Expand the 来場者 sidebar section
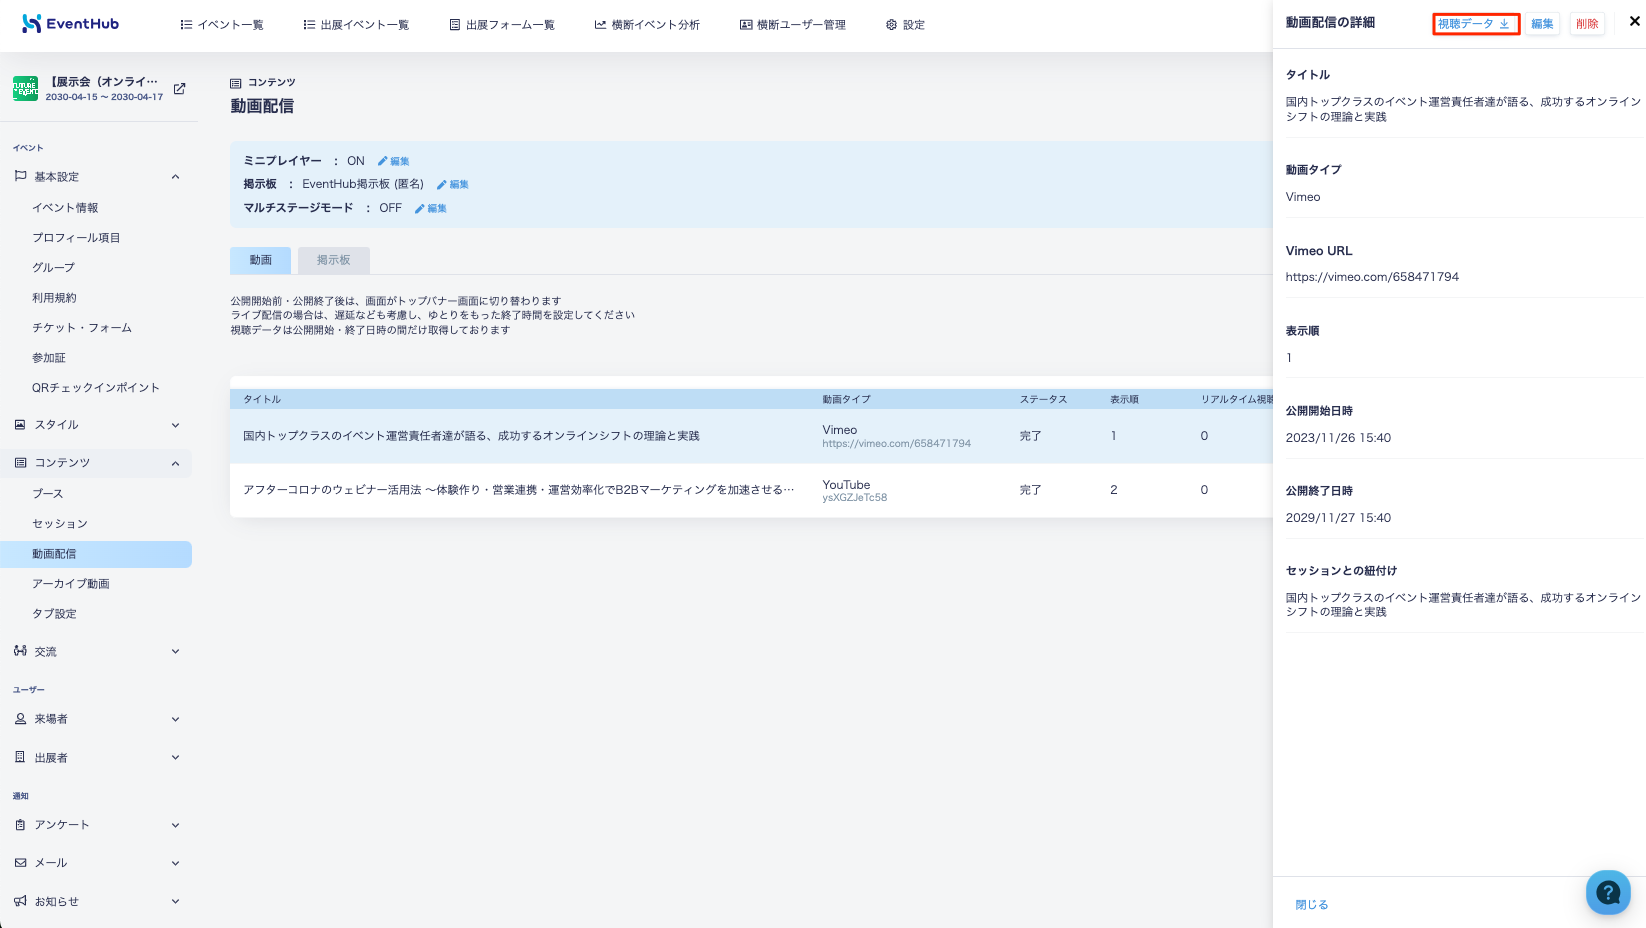 coord(96,719)
